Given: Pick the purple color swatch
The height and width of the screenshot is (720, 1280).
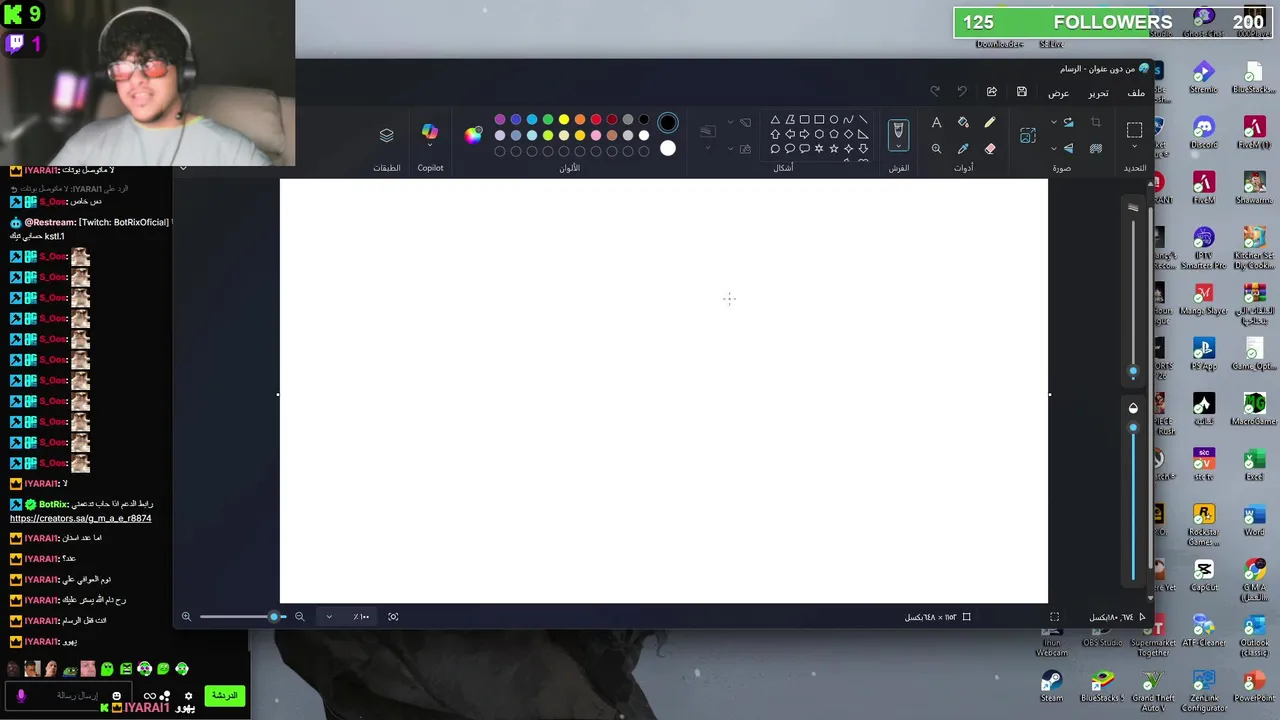Looking at the screenshot, I should pos(500,120).
